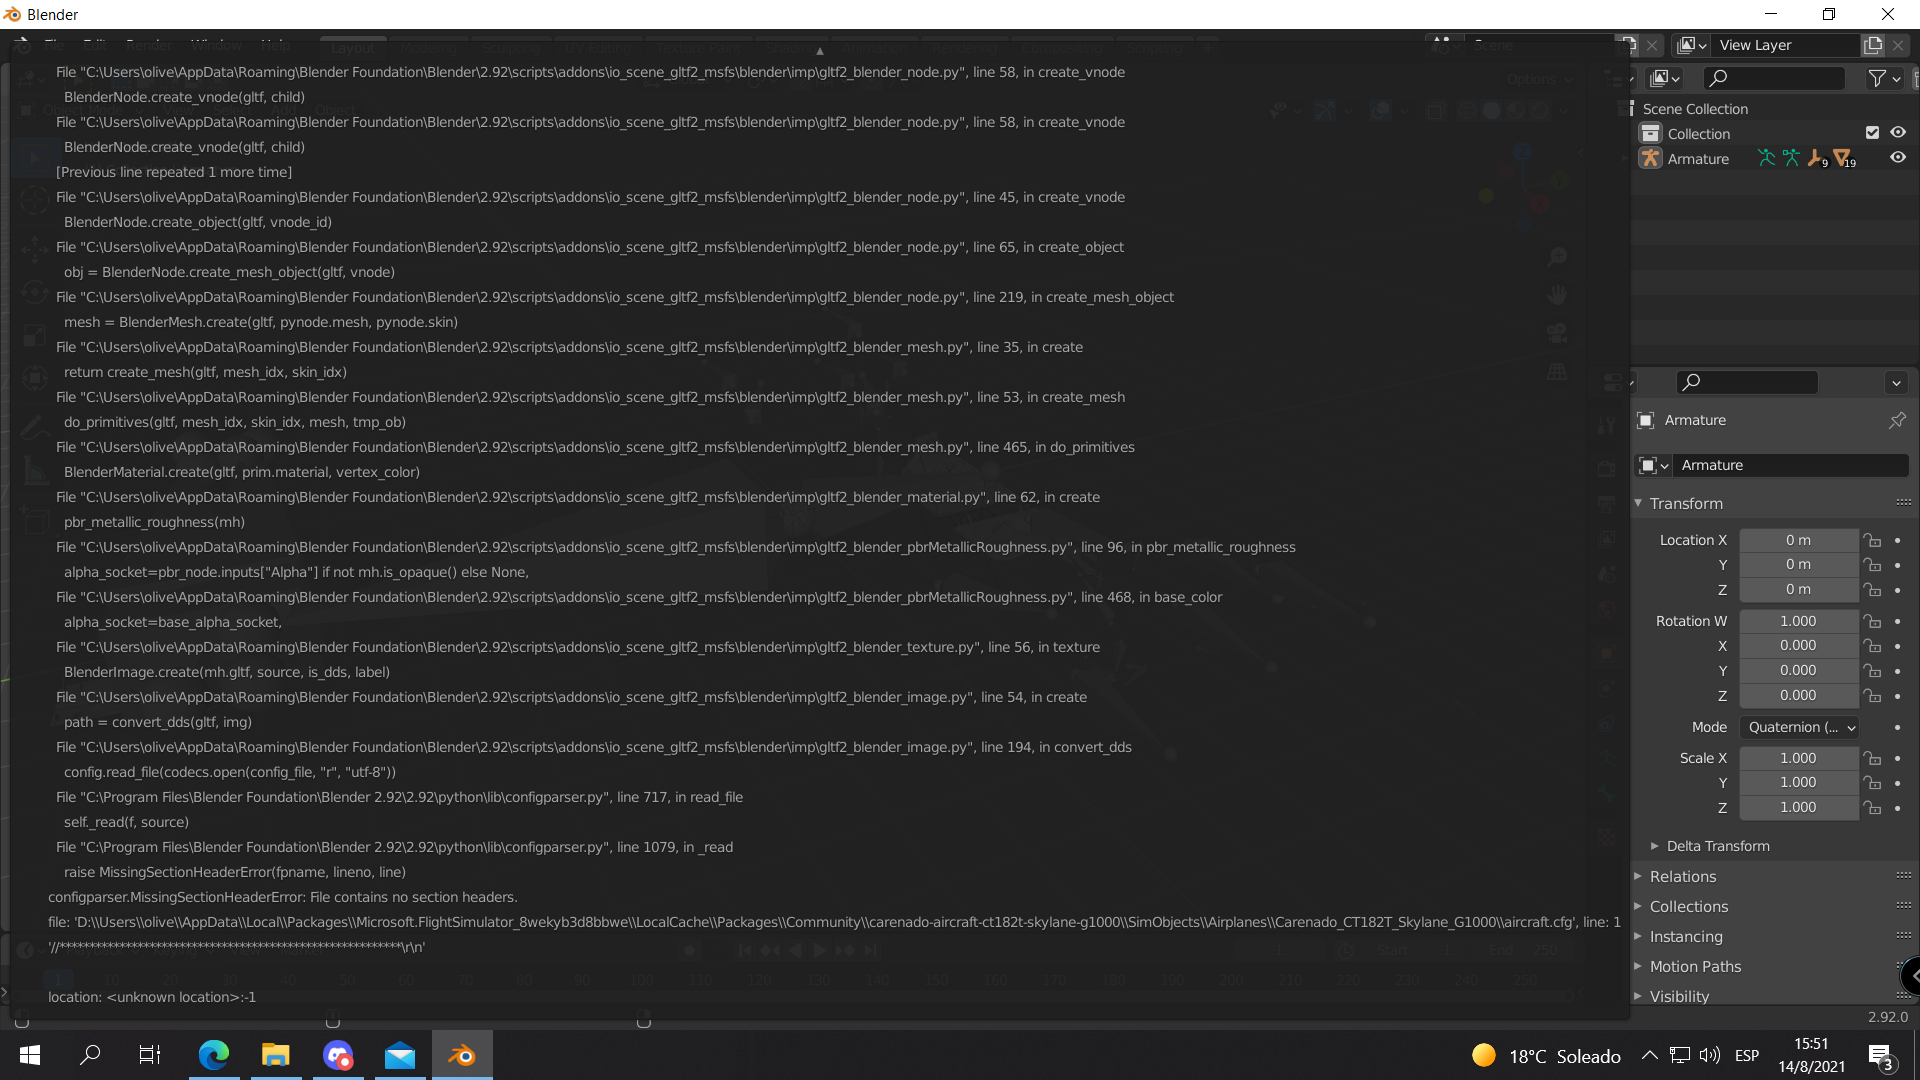Screen dimensions: 1920x1080
Task: Switch to the Modeling workspace tab
Action: tap(429, 47)
